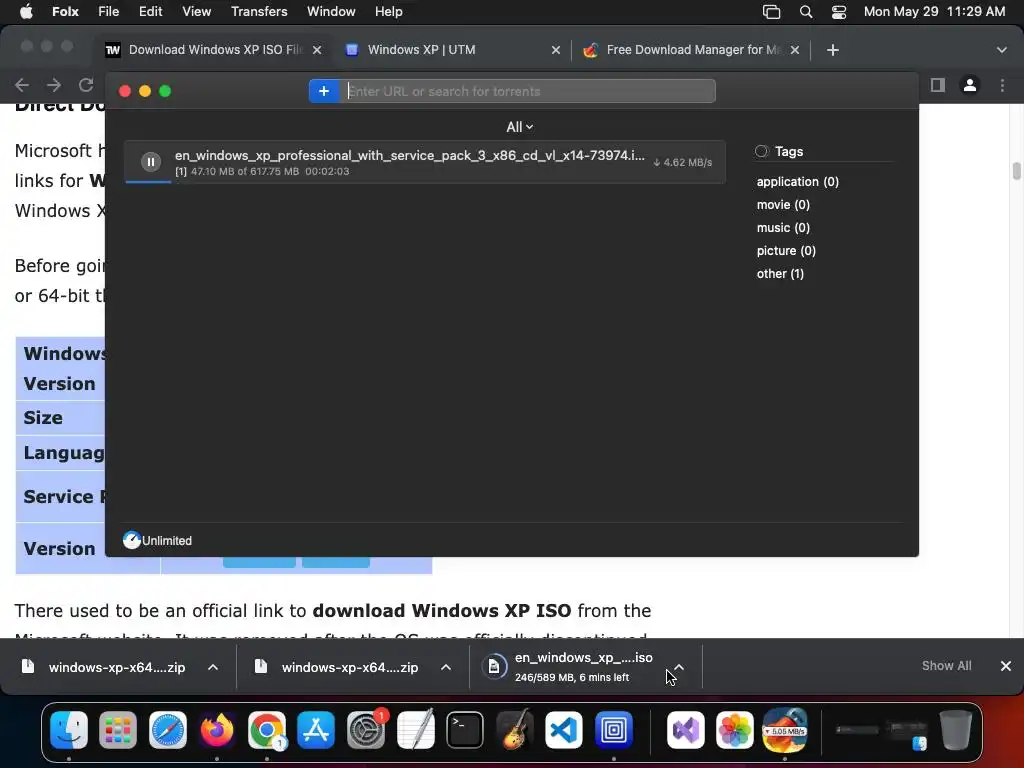Select the picture (0) tag

tap(786, 251)
